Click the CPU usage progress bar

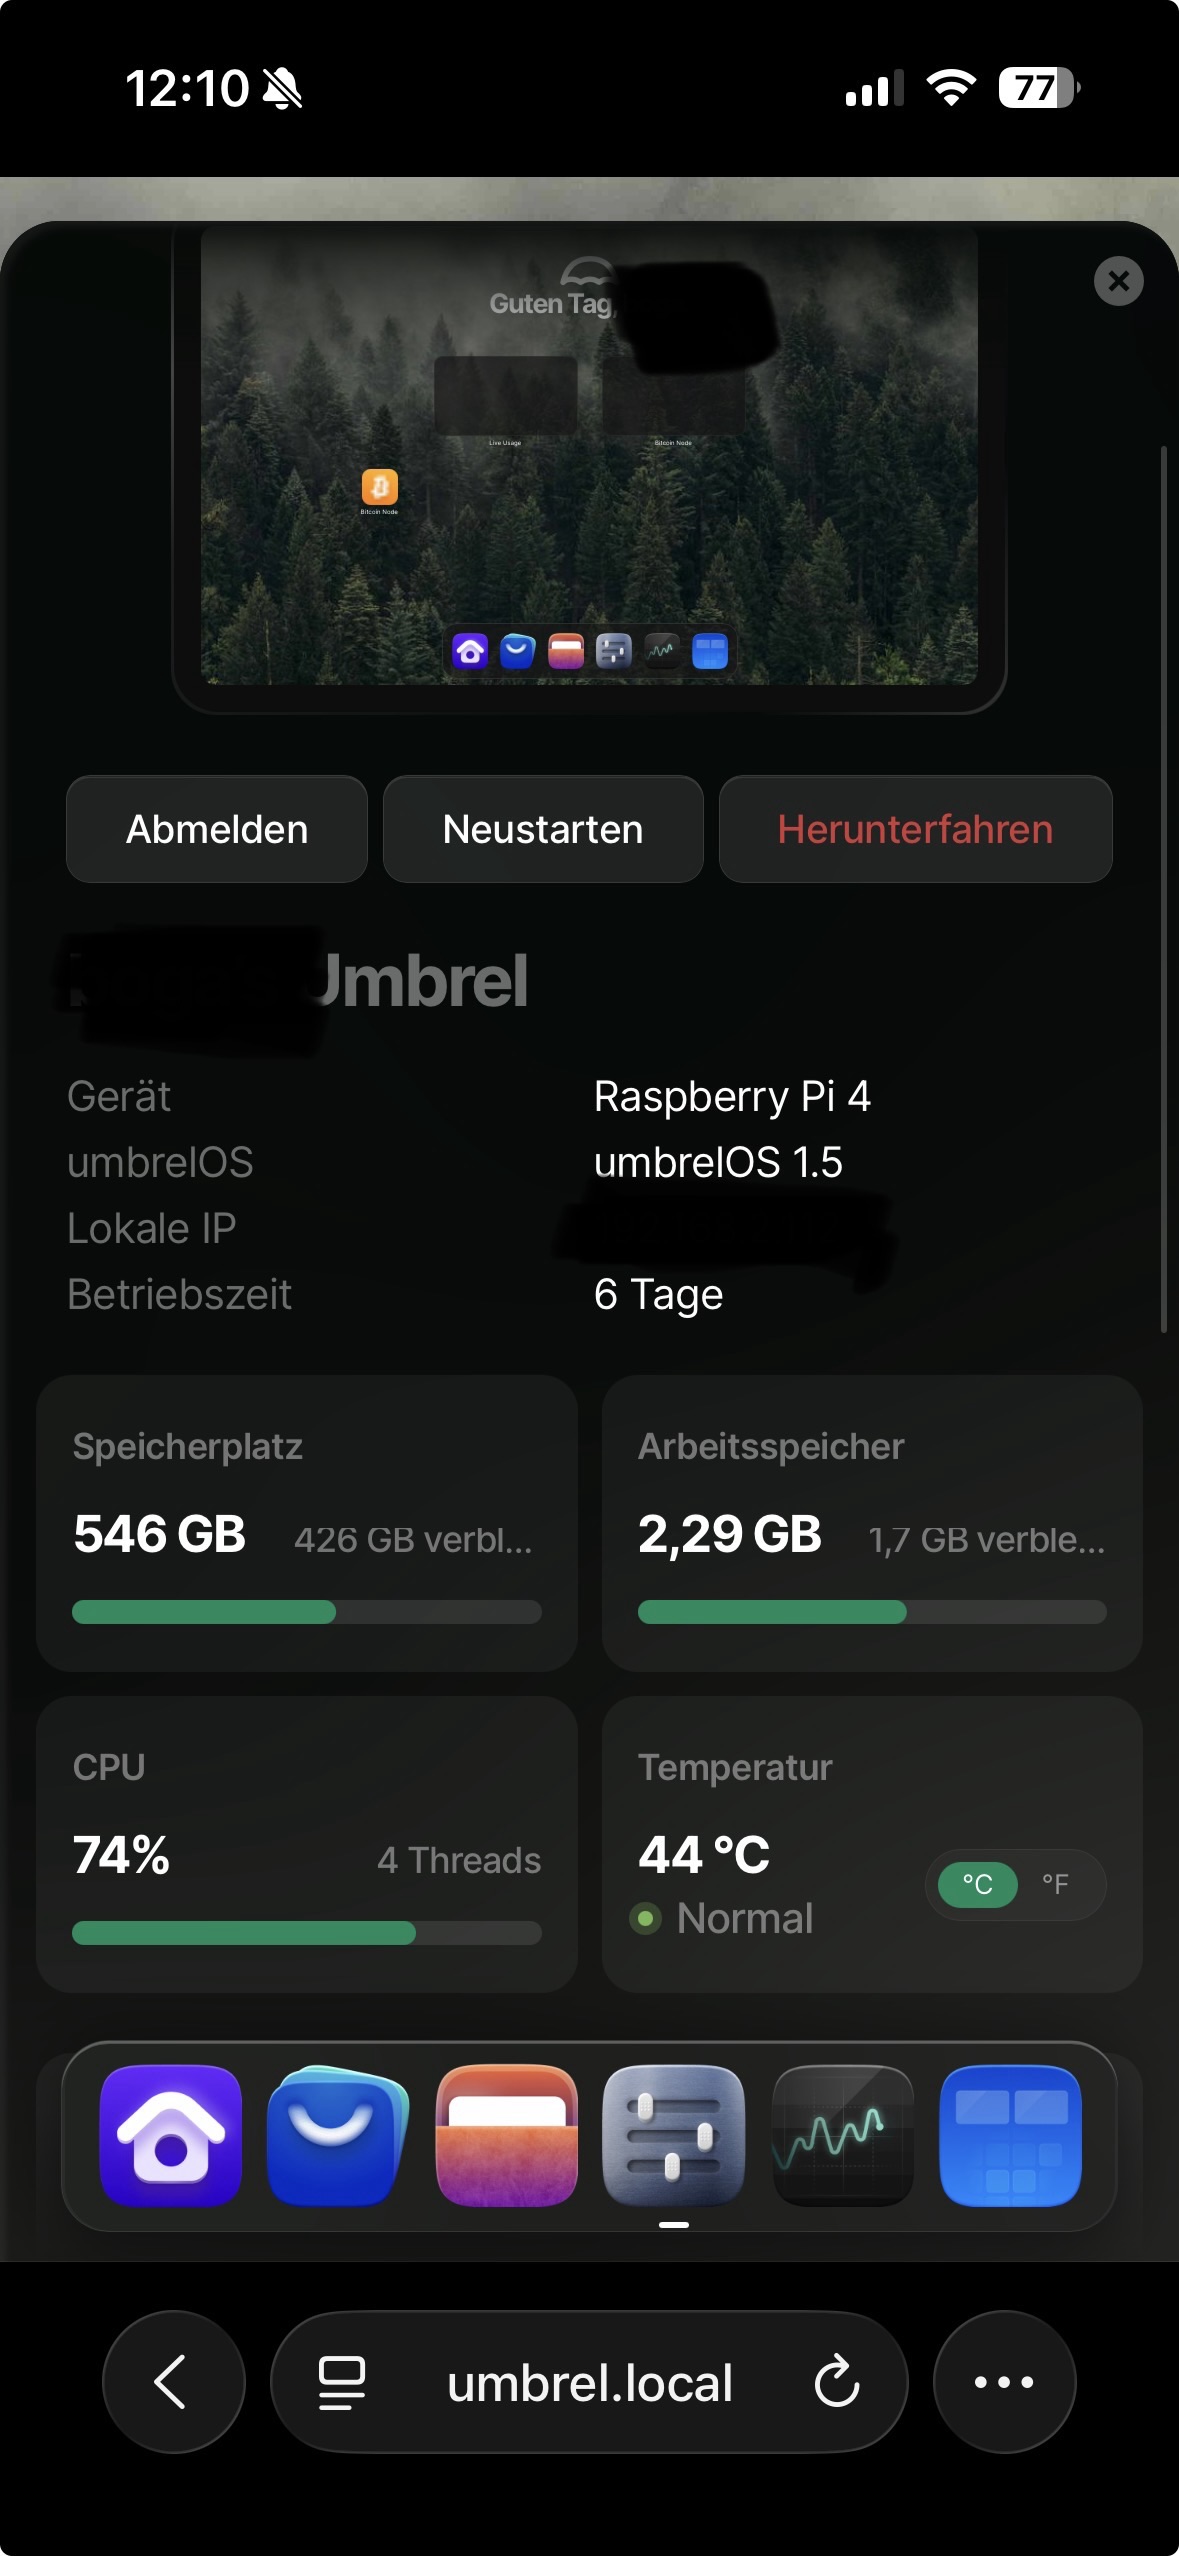click(306, 1932)
